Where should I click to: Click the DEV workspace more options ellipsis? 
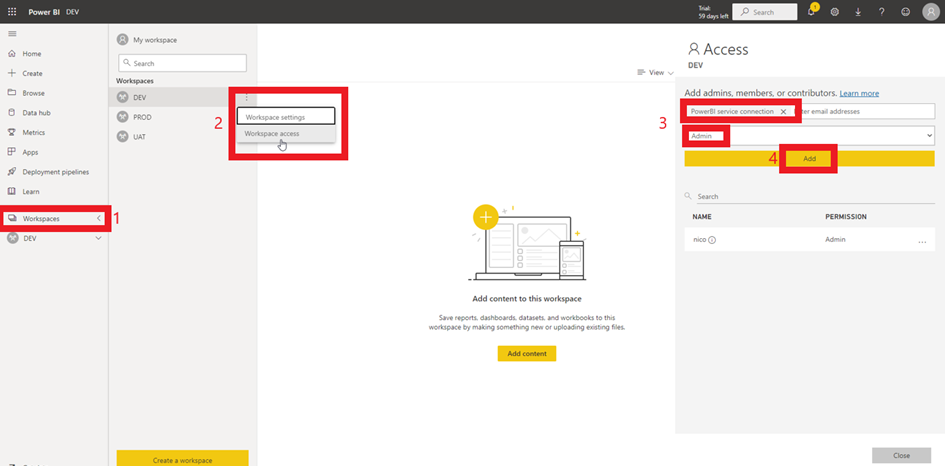(x=246, y=98)
